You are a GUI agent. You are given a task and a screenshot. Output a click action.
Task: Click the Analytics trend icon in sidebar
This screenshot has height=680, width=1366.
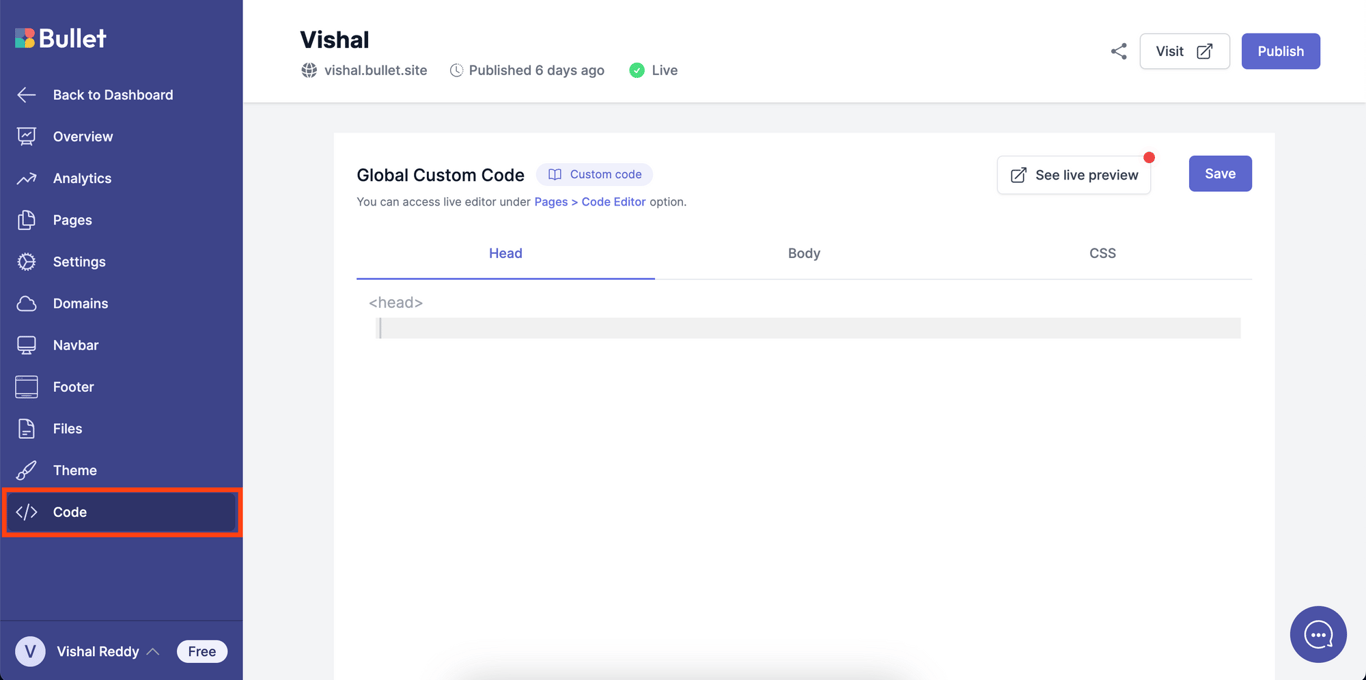[27, 178]
